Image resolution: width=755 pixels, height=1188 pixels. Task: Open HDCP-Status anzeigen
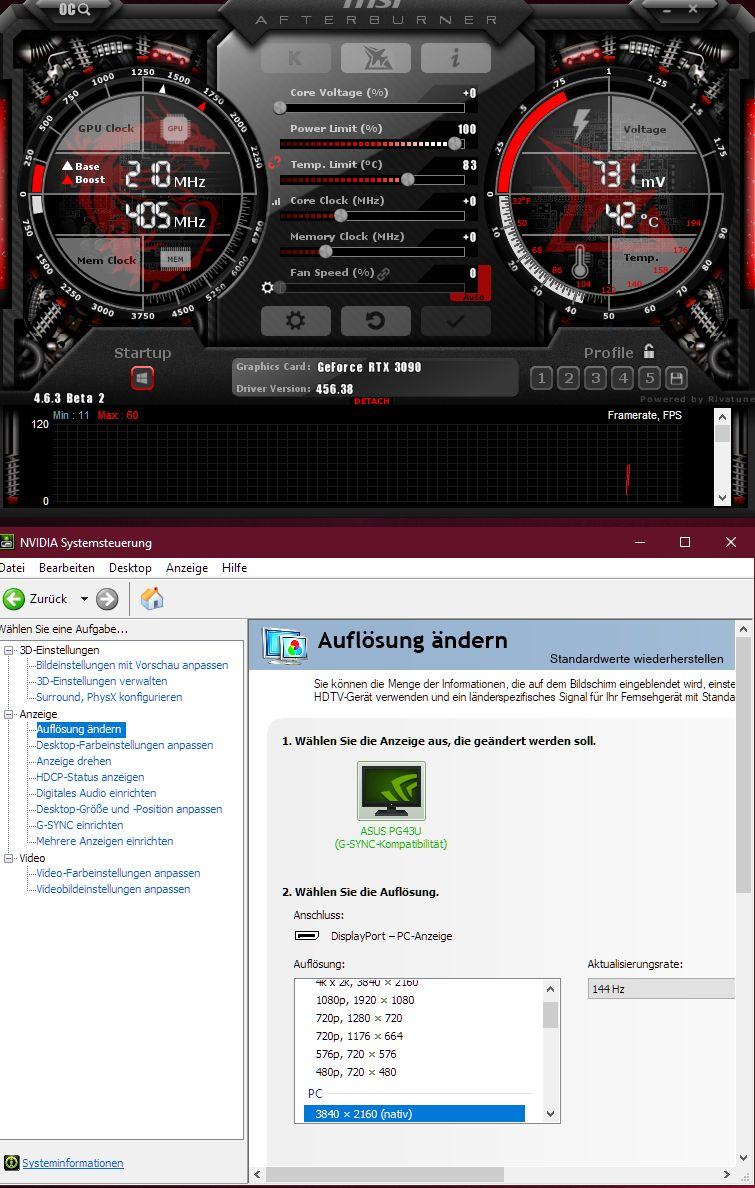(x=90, y=777)
